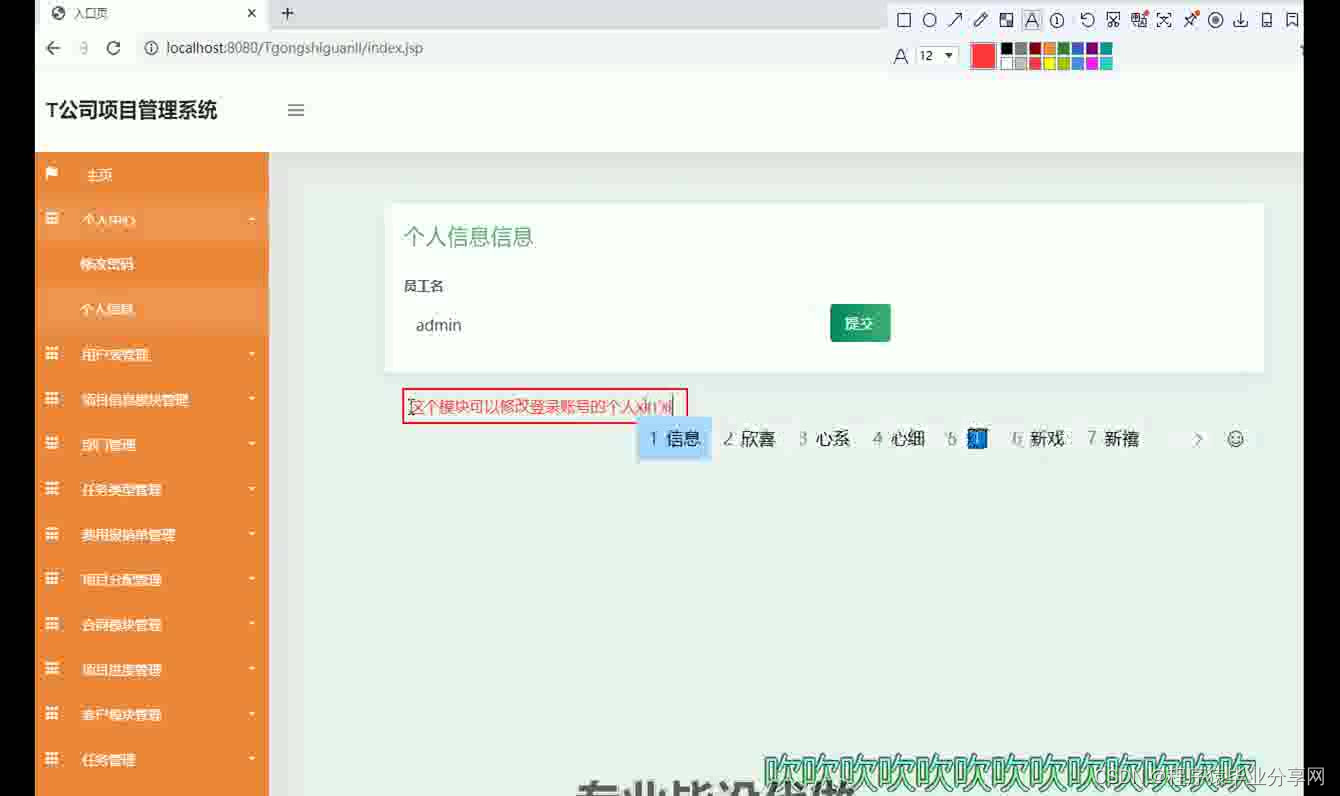The height and width of the screenshot is (796, 1340).
Task: Expand the 项目进度管理 menu arrow
Action: coord(252,669)
